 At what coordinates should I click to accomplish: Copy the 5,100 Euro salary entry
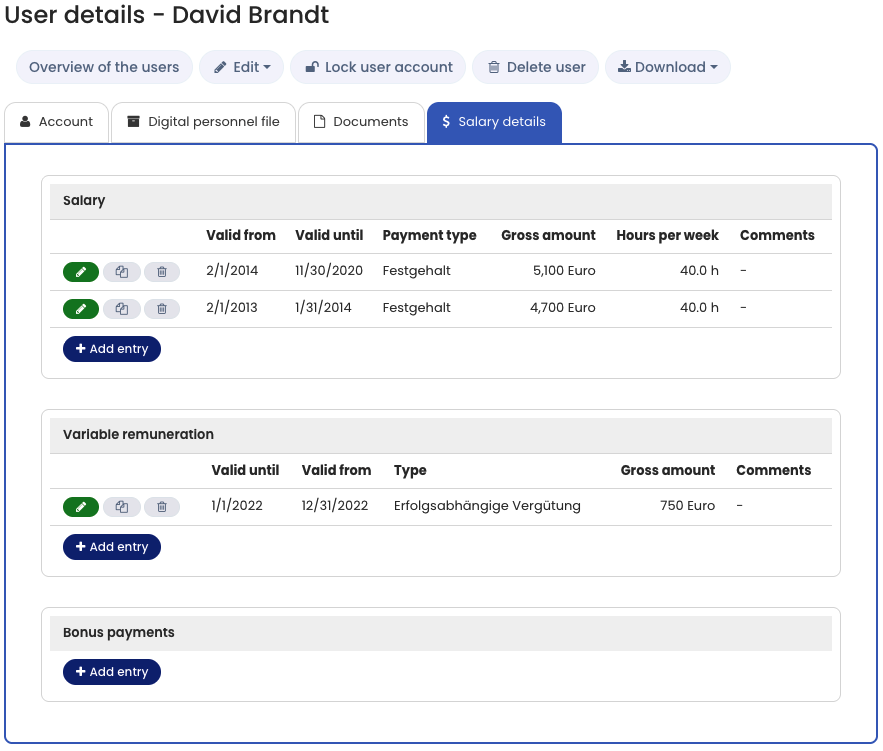(122, 272)
